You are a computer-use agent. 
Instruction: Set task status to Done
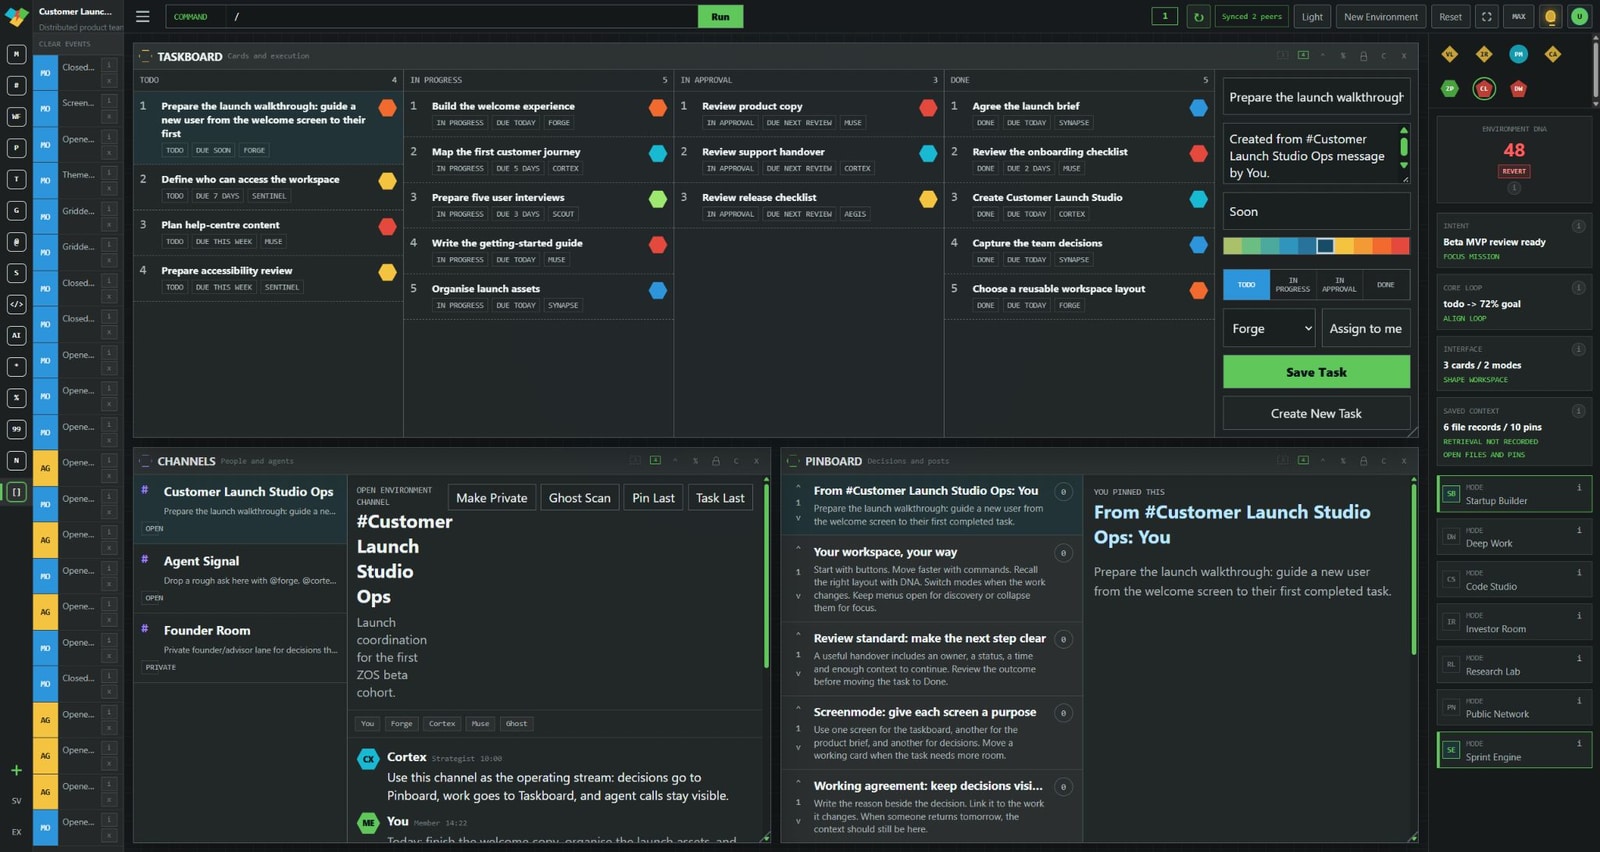coord(1386,285)
